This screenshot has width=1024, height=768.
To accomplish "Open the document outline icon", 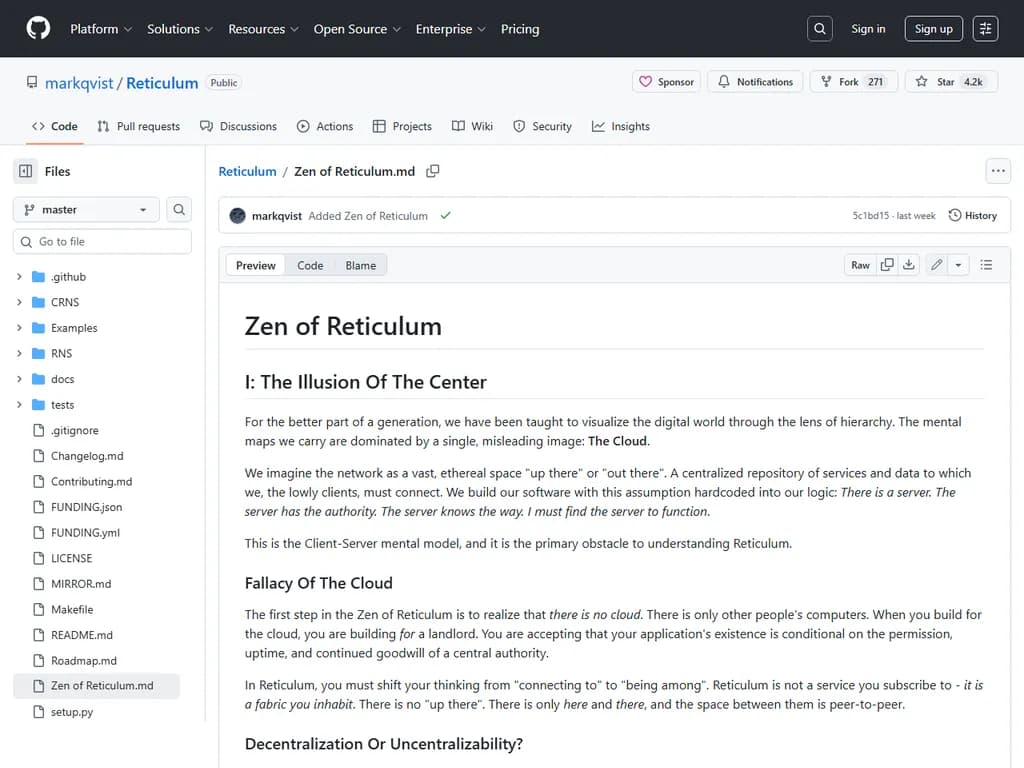I will click(x=986, y=265).
